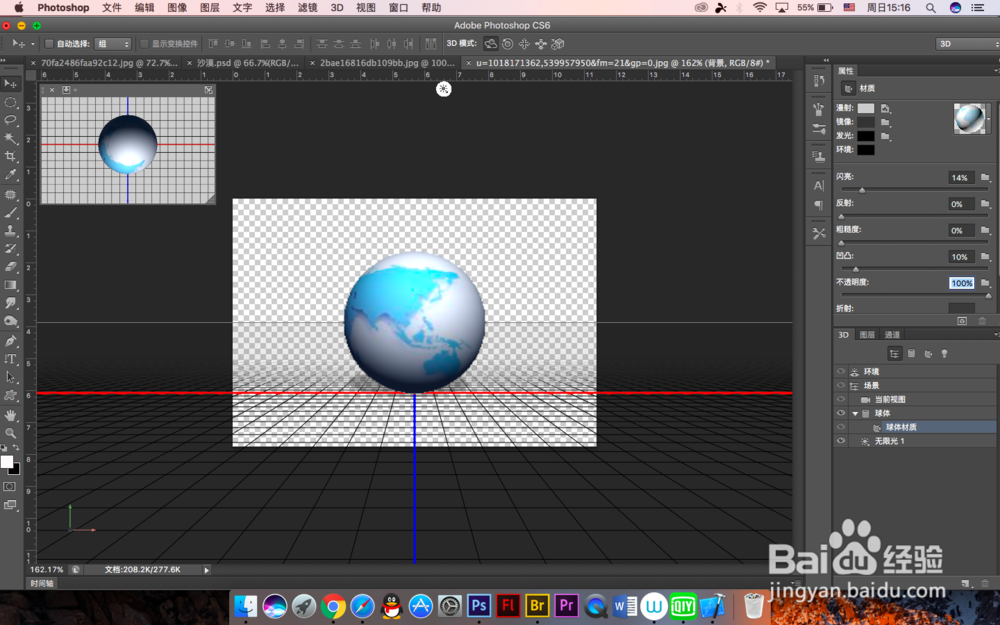The width and height of the screenshot is (1000, 625).
Task: Open the 不透明度 texture folder menu
Action: point(985,283)
